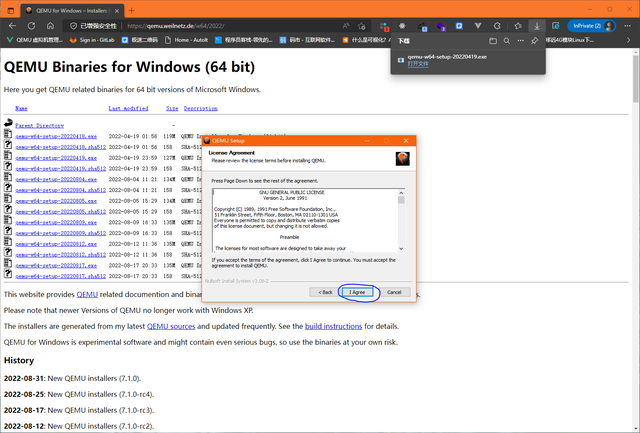Open the read aloud icon in address bar

346,26
